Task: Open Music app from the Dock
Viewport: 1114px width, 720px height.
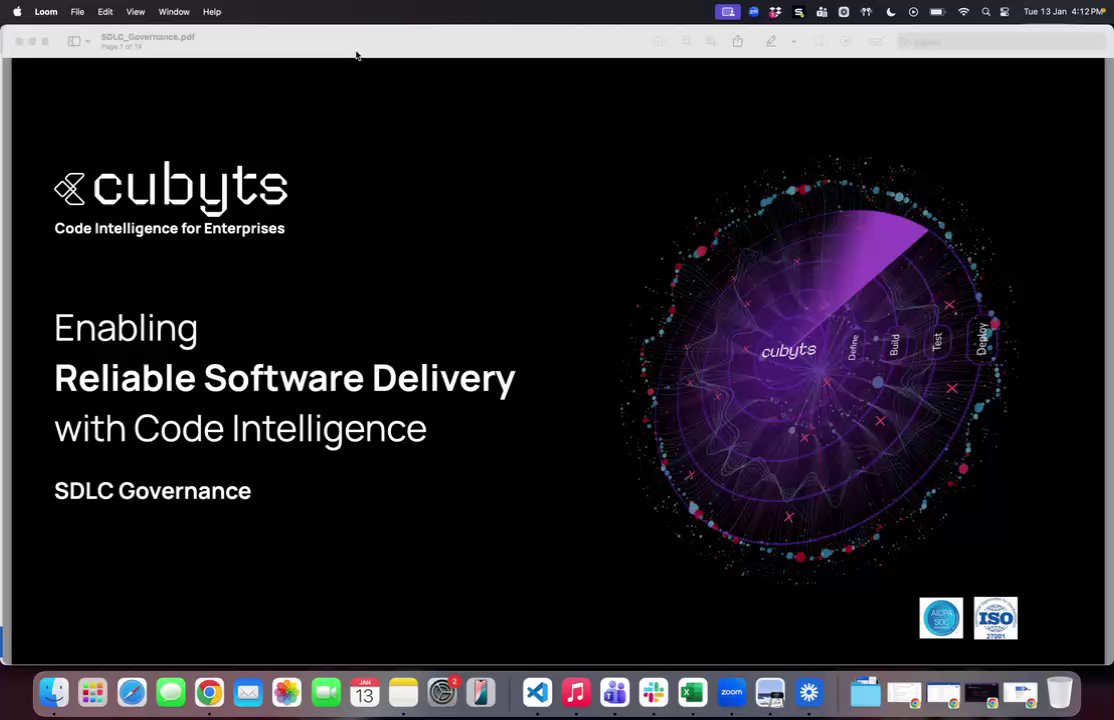Action: pyautogui.click(x=576, y=692)
